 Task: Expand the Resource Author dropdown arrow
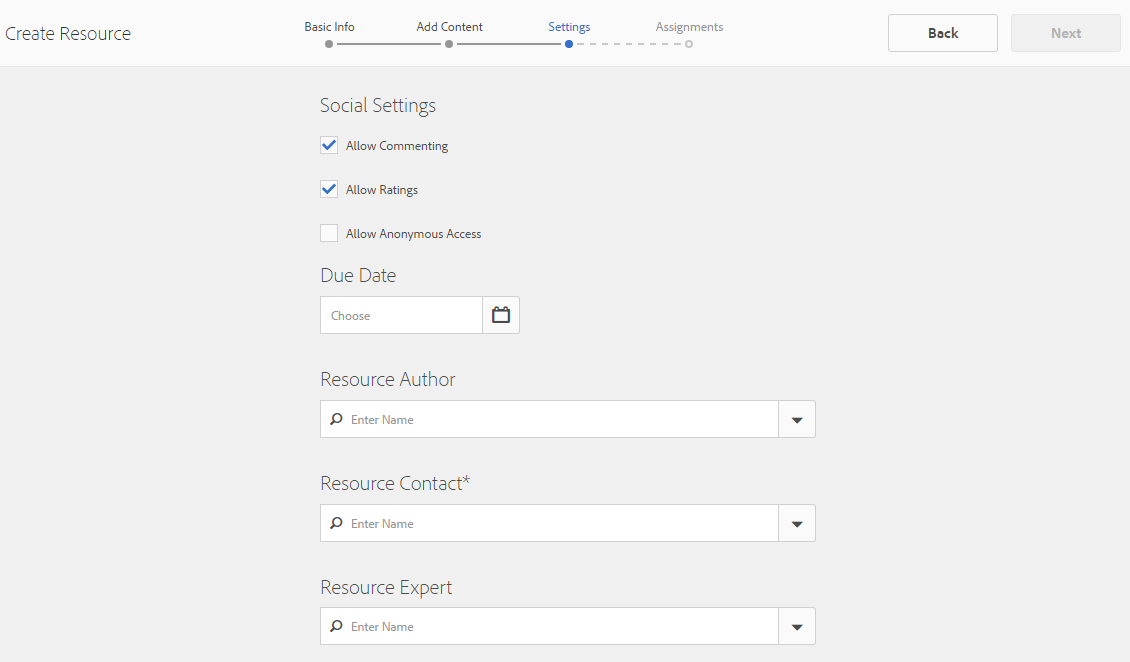797,419
